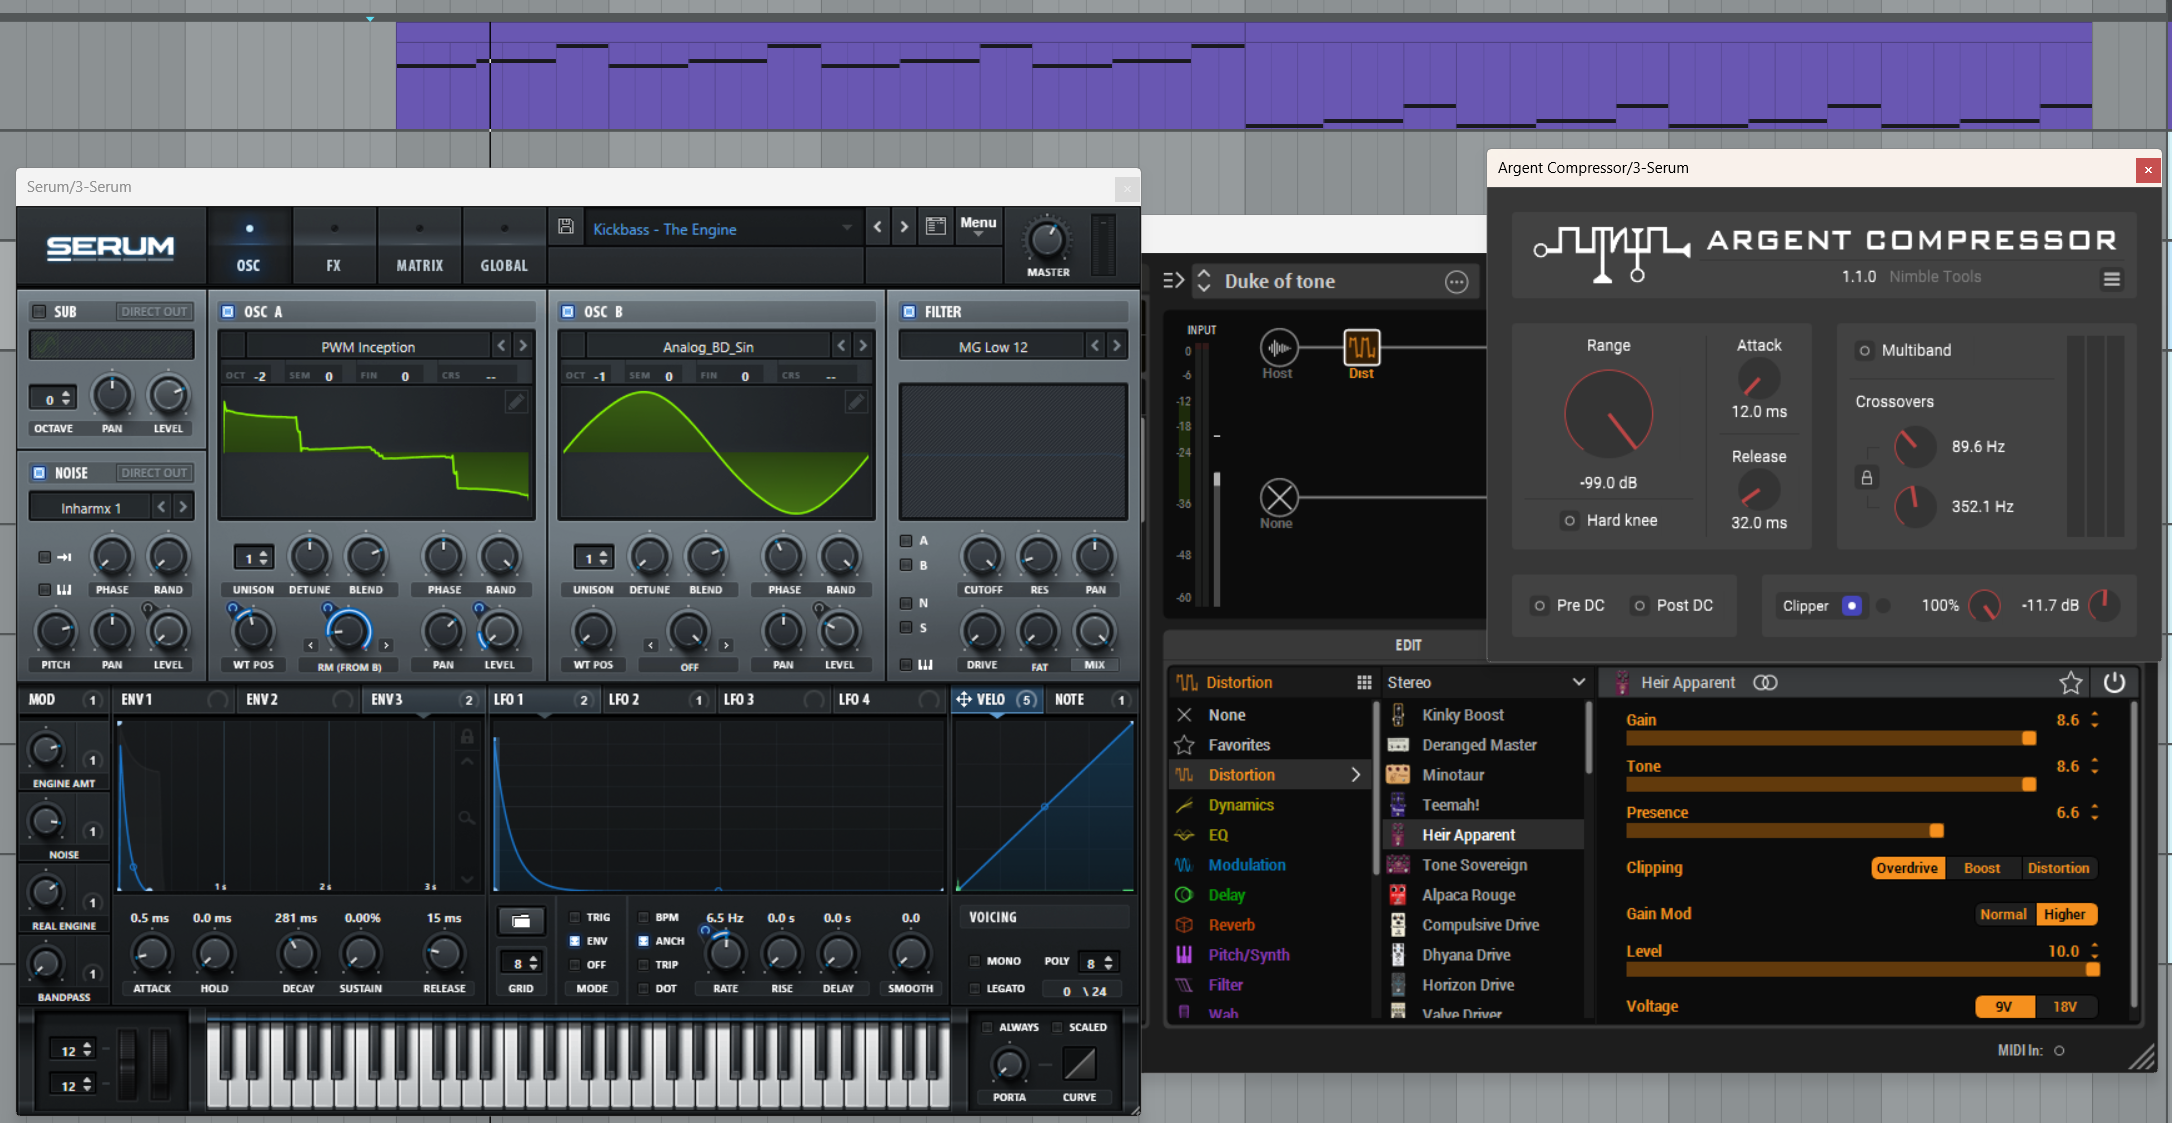Toggle signal chain view icon beside preset name
Viewport: 2172px width, 1123px height.
(x=1173, y=281)
